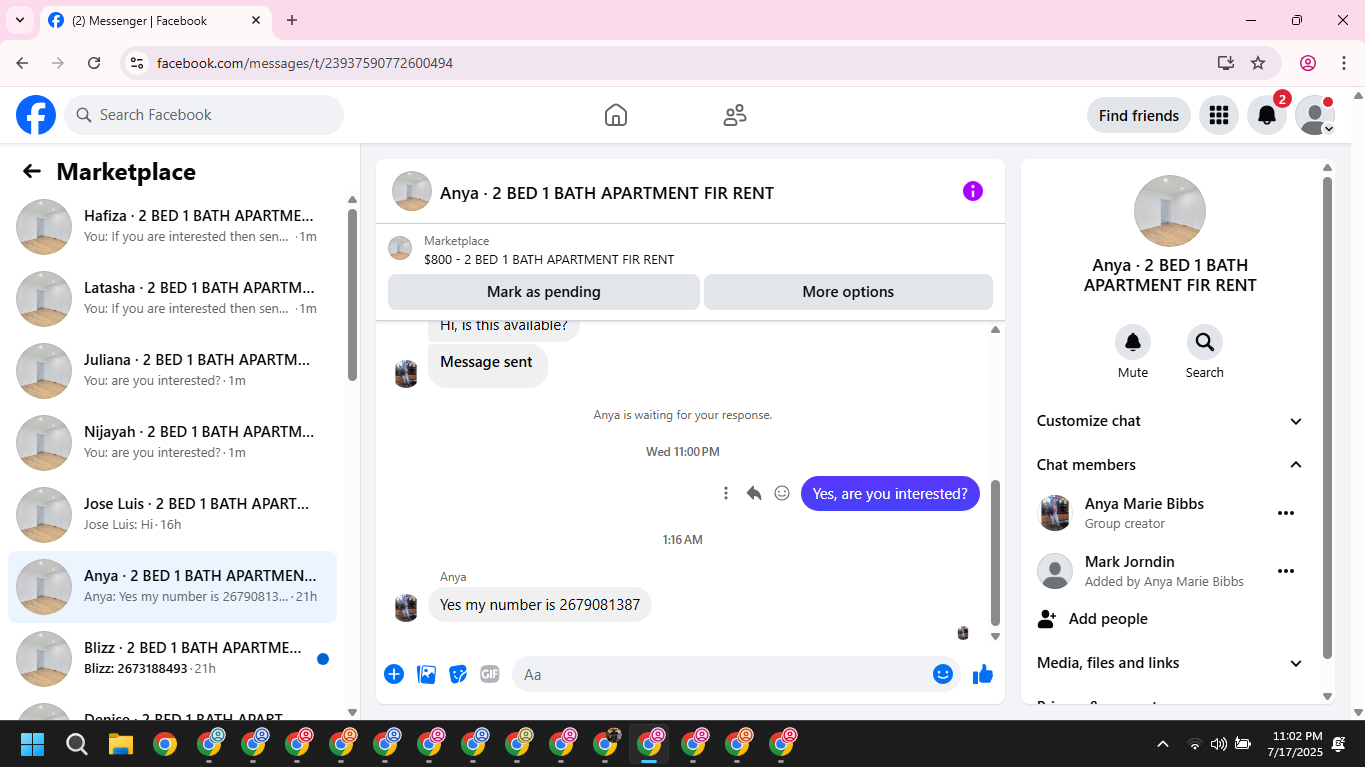Open Windows taskbar search
1365x767 pixels.
(77, 744)
